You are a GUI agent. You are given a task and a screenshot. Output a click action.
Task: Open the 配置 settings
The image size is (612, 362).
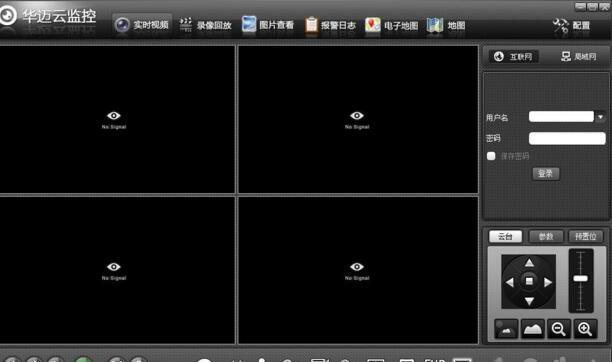coord(571,26)
